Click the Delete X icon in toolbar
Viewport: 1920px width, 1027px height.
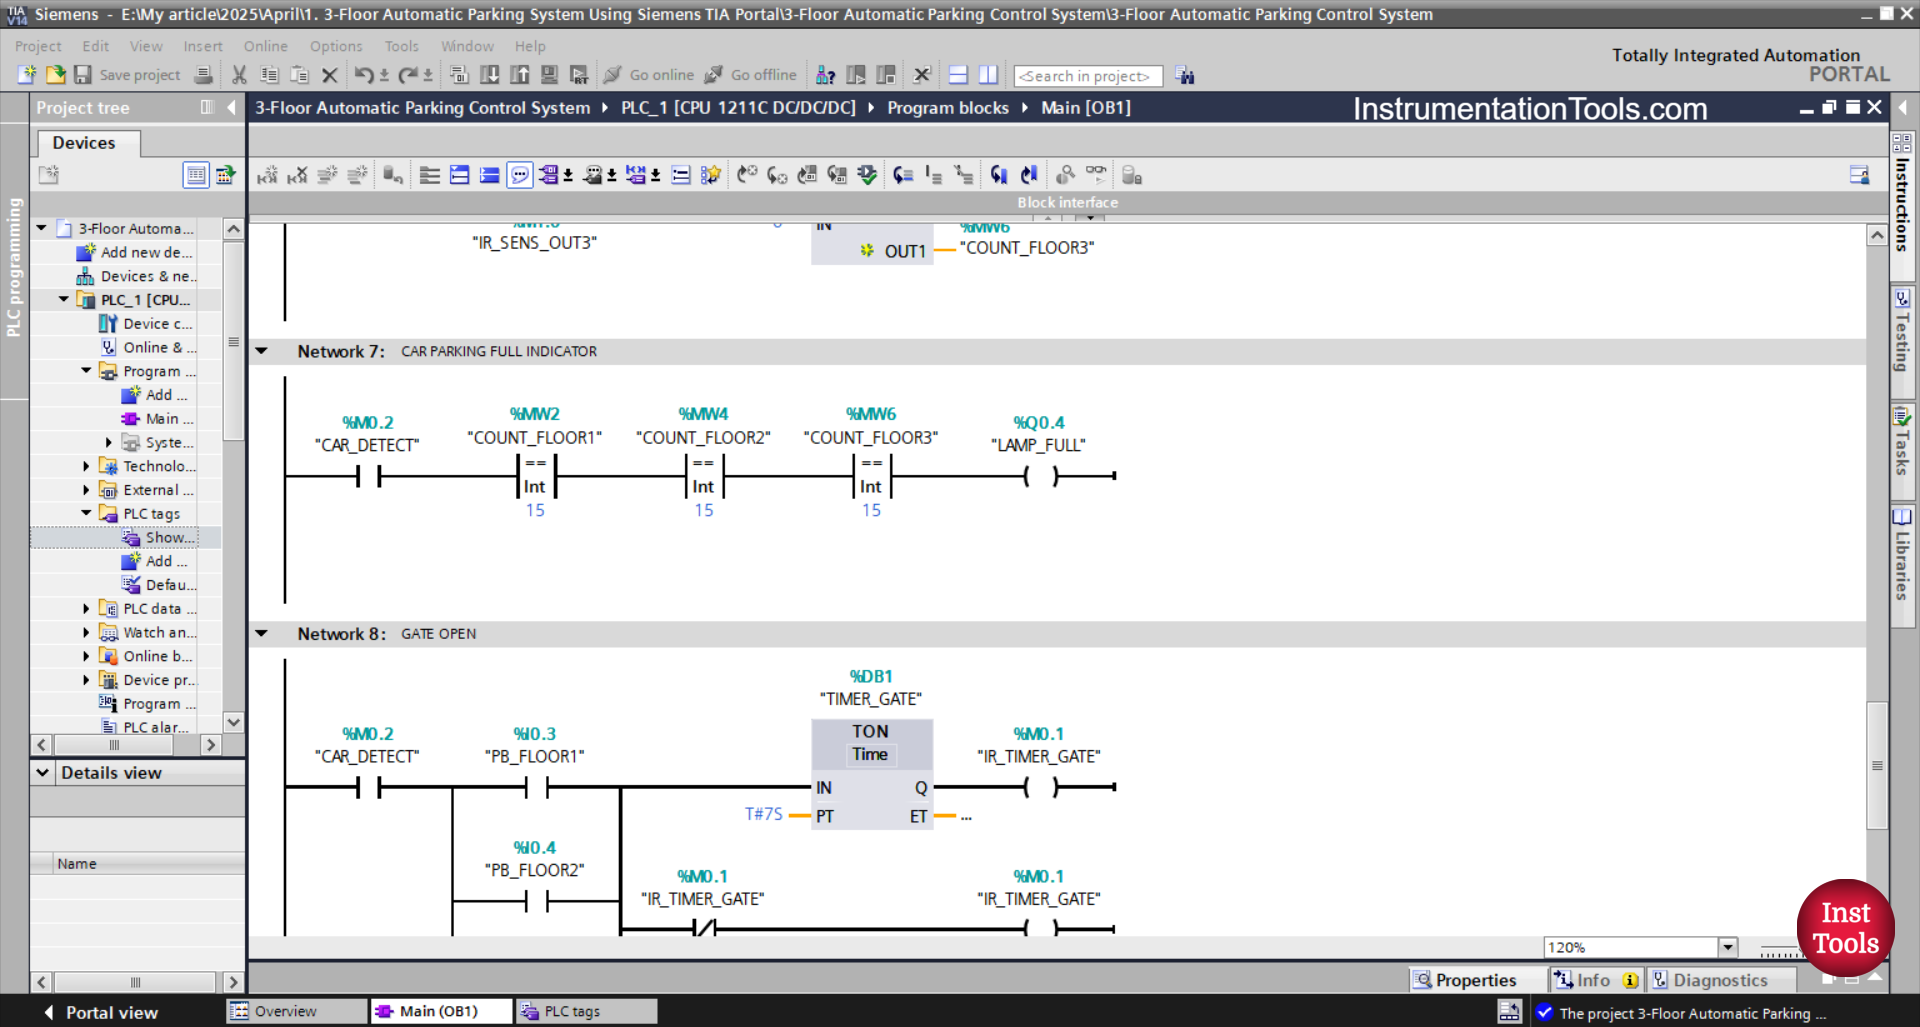[329, 75]
